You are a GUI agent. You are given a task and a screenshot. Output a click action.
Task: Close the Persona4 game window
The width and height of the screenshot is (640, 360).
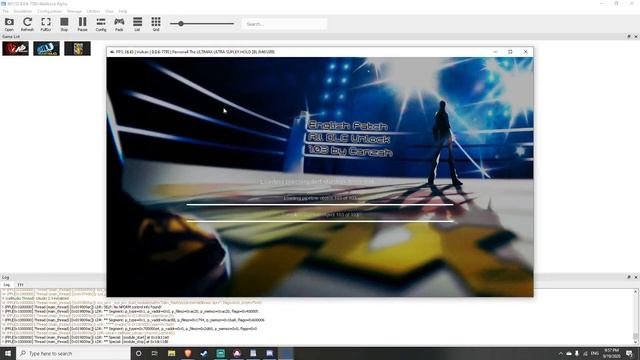coord(525,52)
